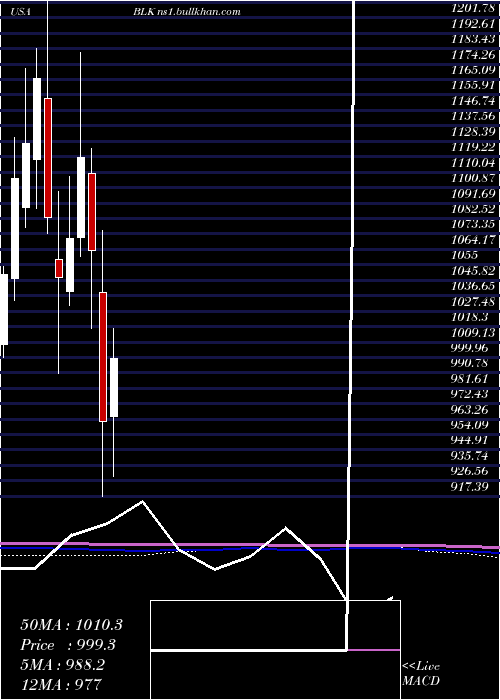Click the 50MA : 1010.3 readout

coord(71,625)
